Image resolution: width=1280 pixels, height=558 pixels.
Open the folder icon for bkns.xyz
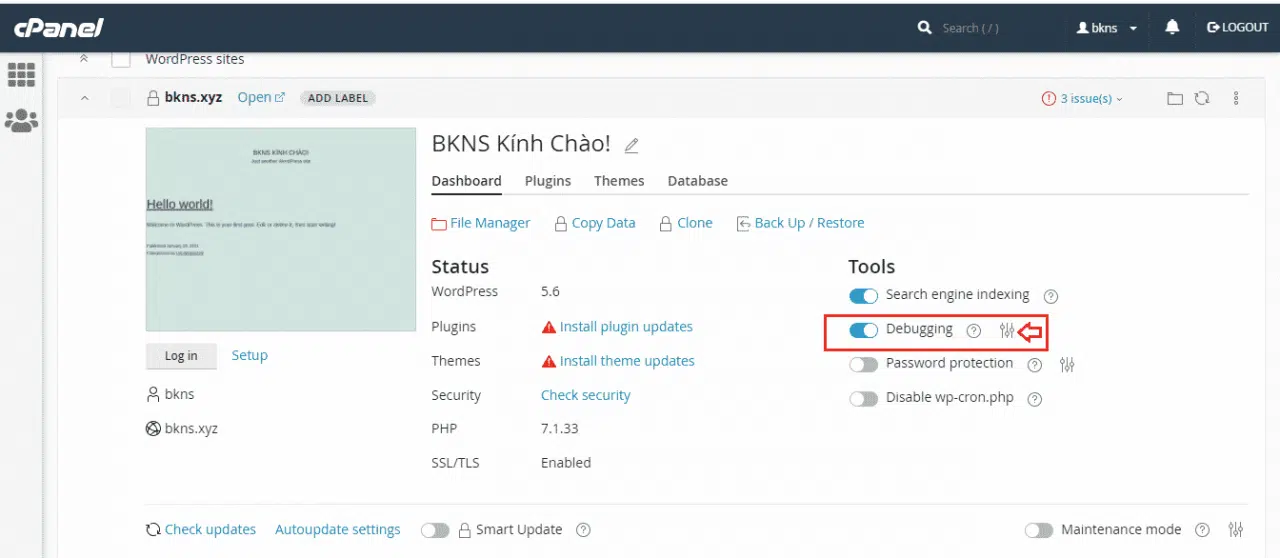click(x=1175, y=98)
